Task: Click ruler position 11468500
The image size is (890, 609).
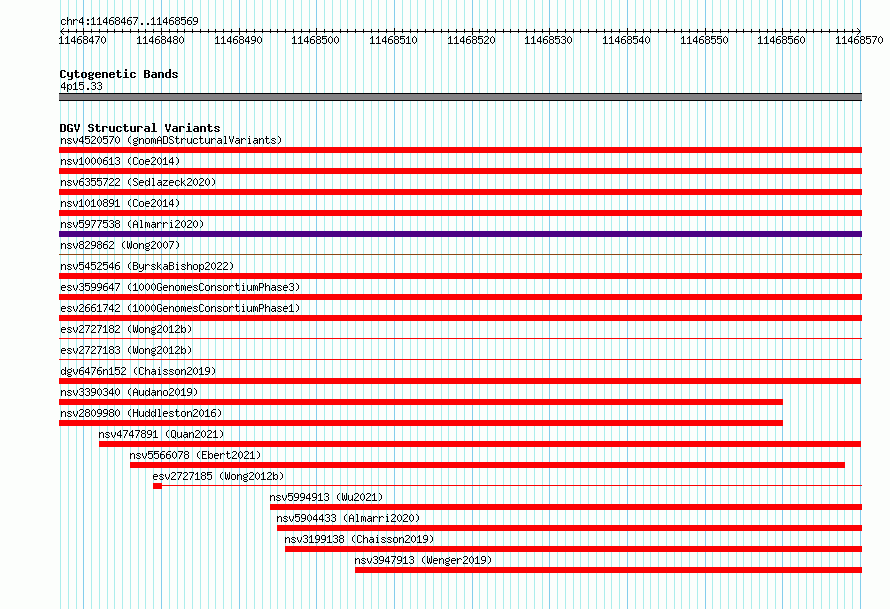Action: [x=316, y=40]
